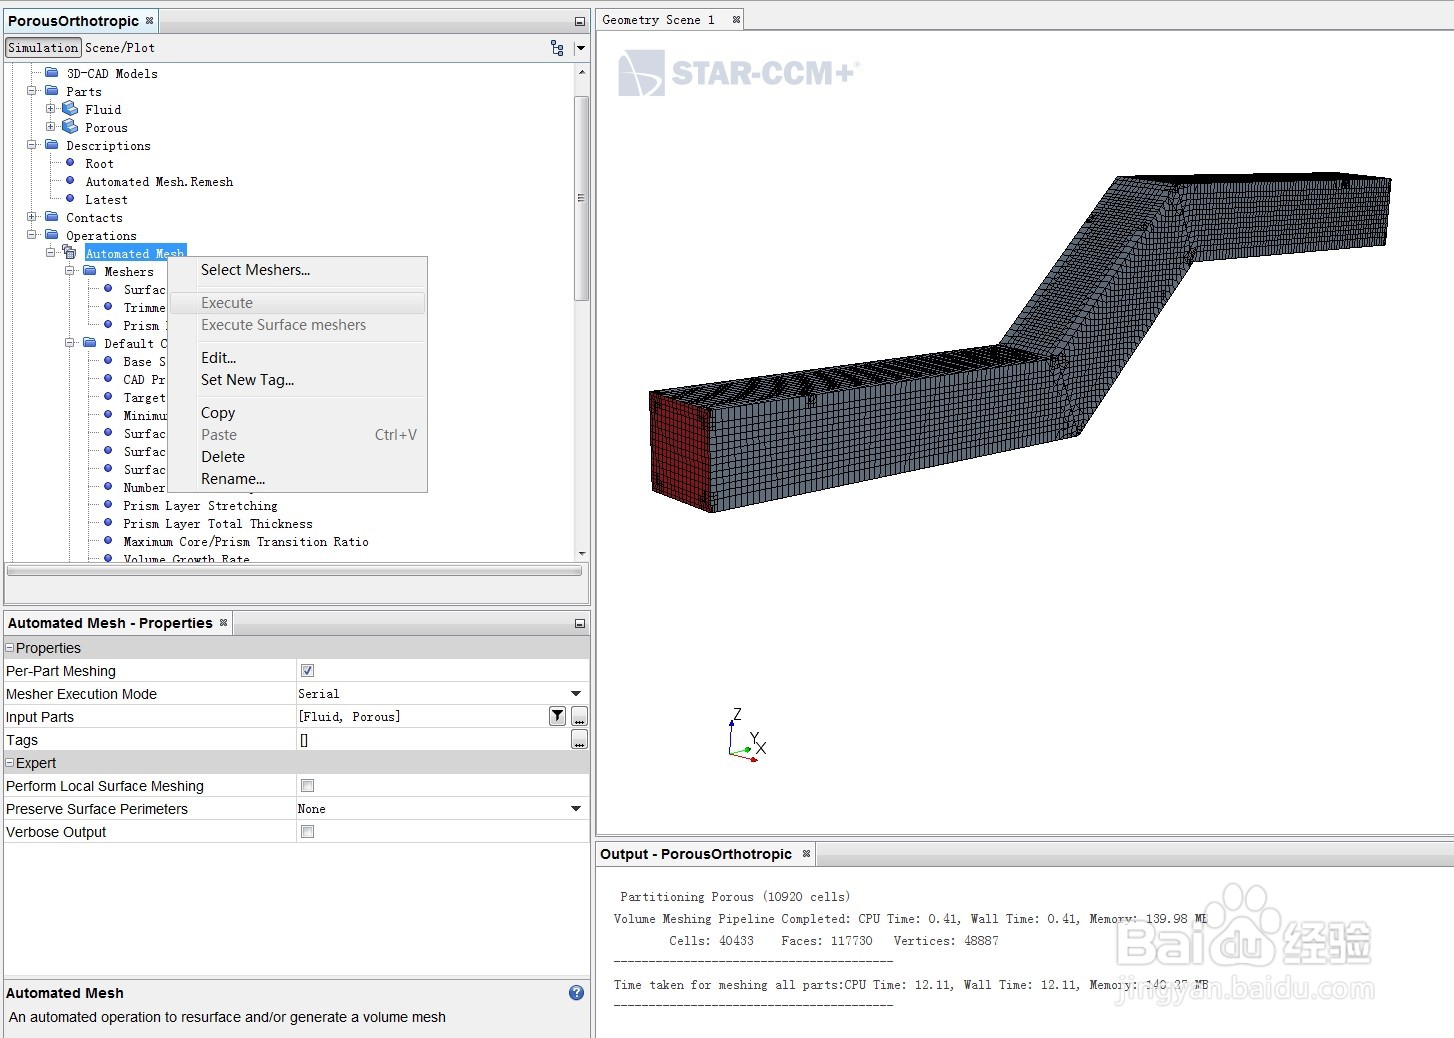Click the Meshers folder icon
Screen dimensions: 1454x1038
pos(90,271)
